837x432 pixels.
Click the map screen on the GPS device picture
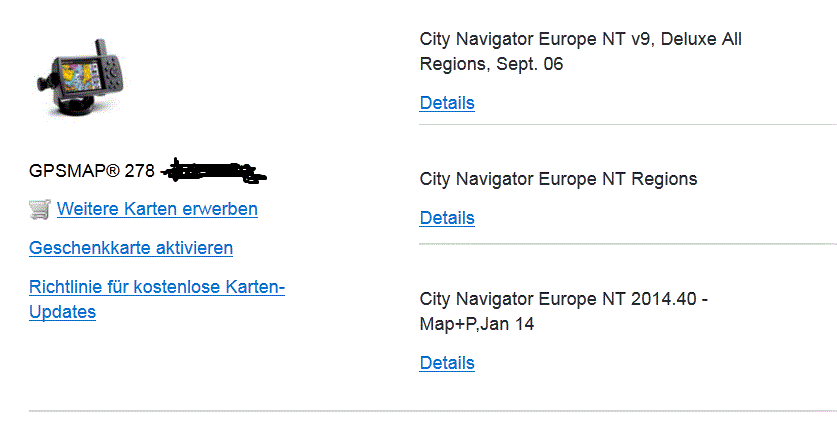click(x=78, y=72)
